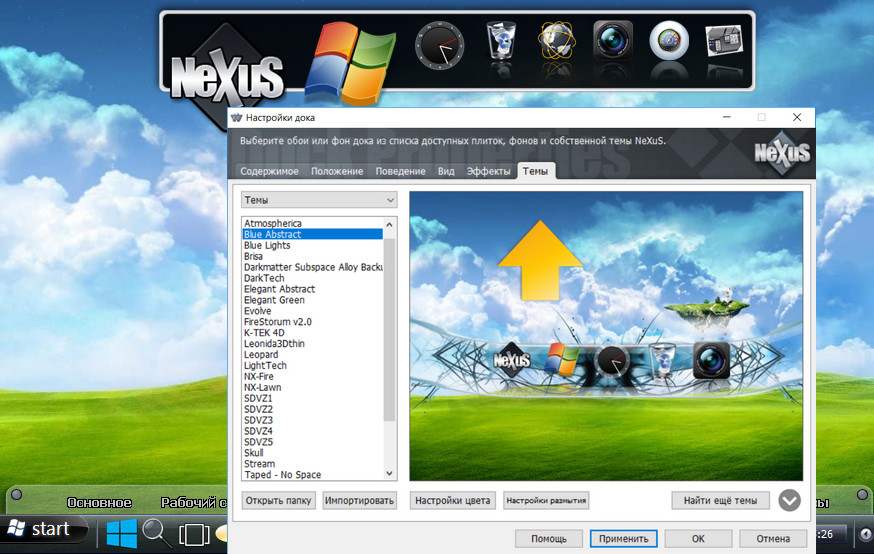Launch the globe network icon in dock

pyautogui.click(x=556, y=40)
